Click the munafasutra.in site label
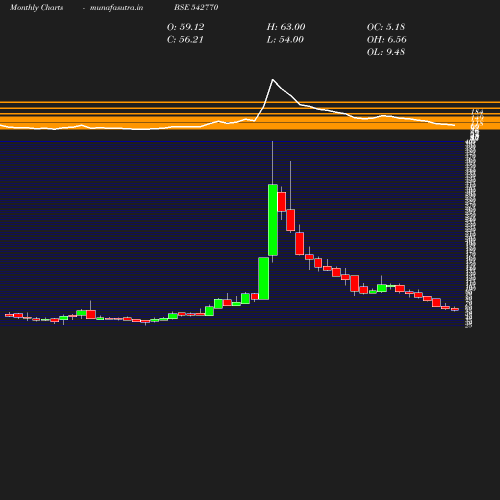The width and height of the screenshot is (500, 500). (116, 8)
